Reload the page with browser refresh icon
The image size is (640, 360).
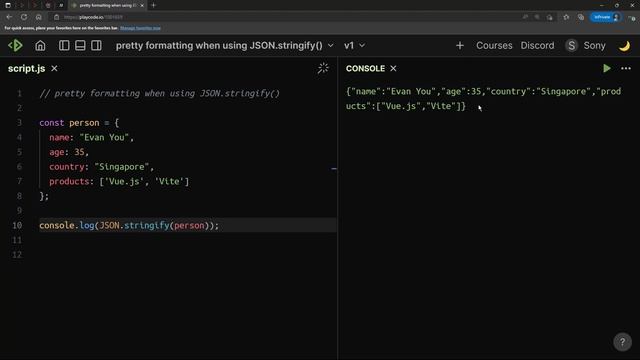click(x=24, y=17)
